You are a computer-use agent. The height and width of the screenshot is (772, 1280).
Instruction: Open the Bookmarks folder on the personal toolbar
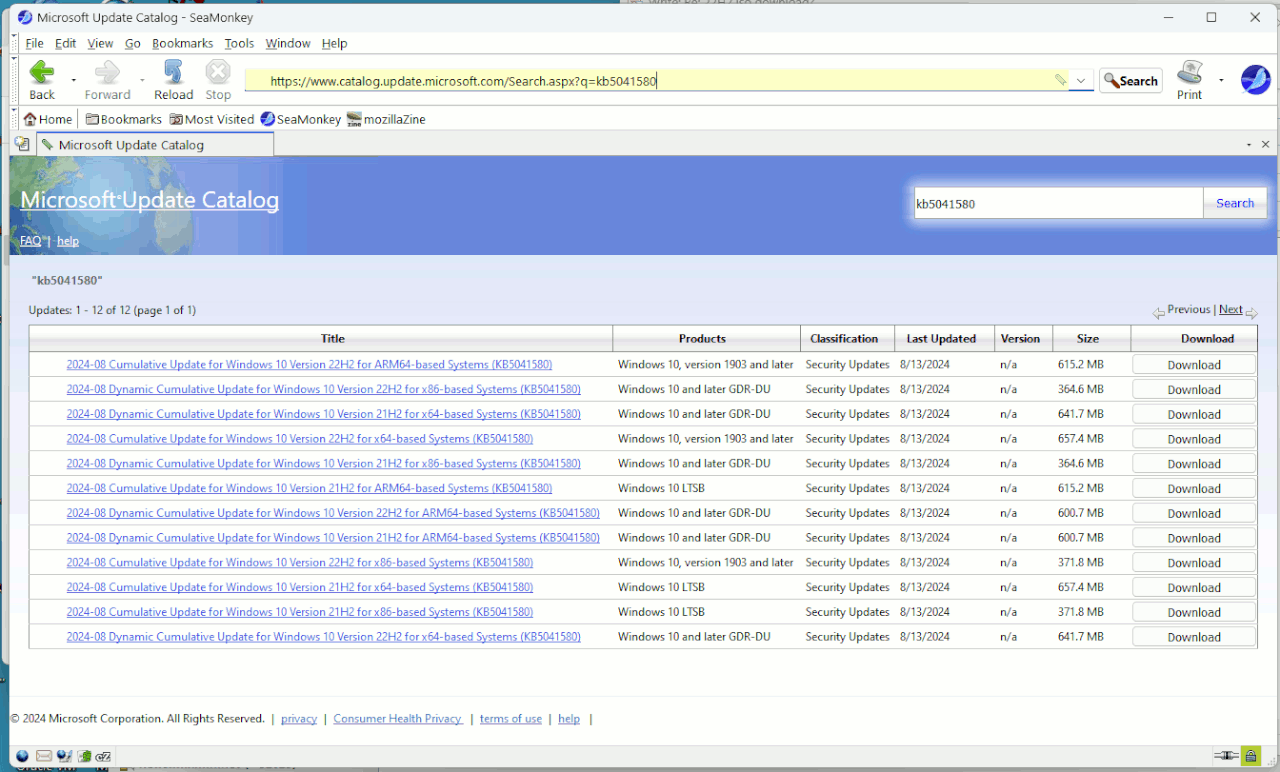tap(124, 119)
